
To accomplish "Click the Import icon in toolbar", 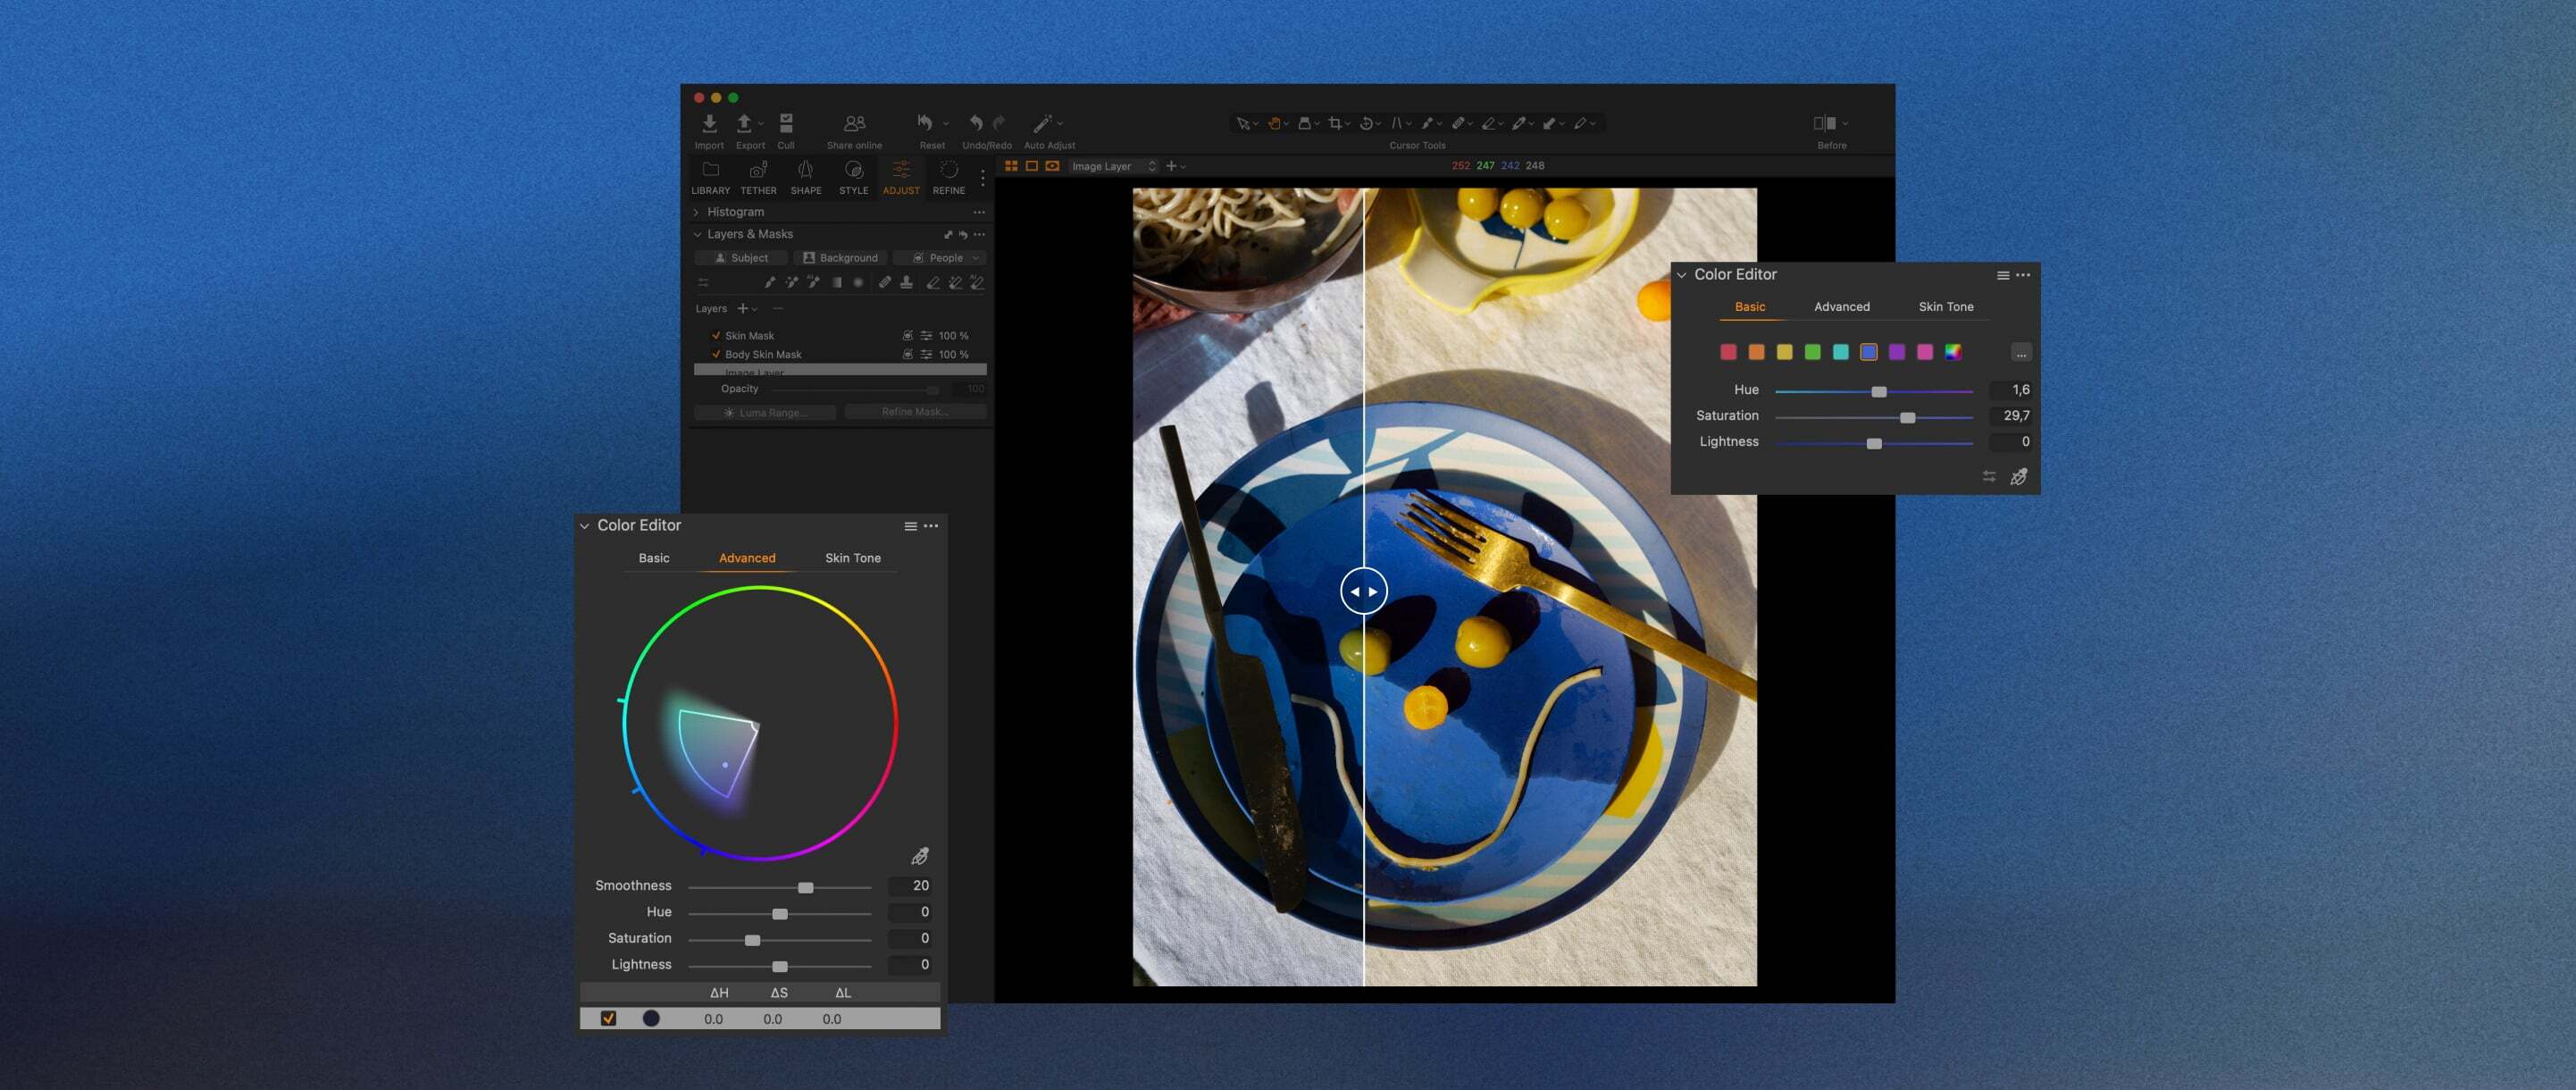I will (x=709, y=124).
